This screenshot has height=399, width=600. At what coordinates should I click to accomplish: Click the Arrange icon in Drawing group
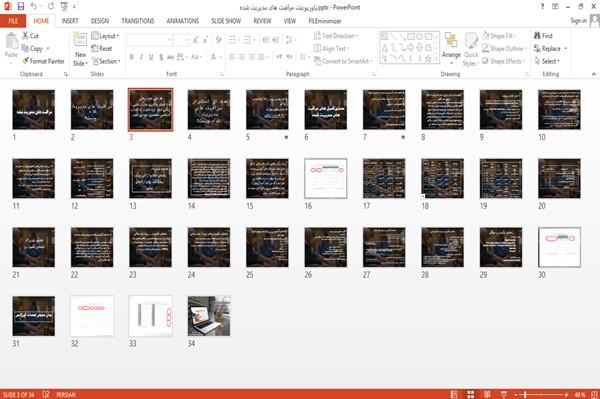pos(451,41)
